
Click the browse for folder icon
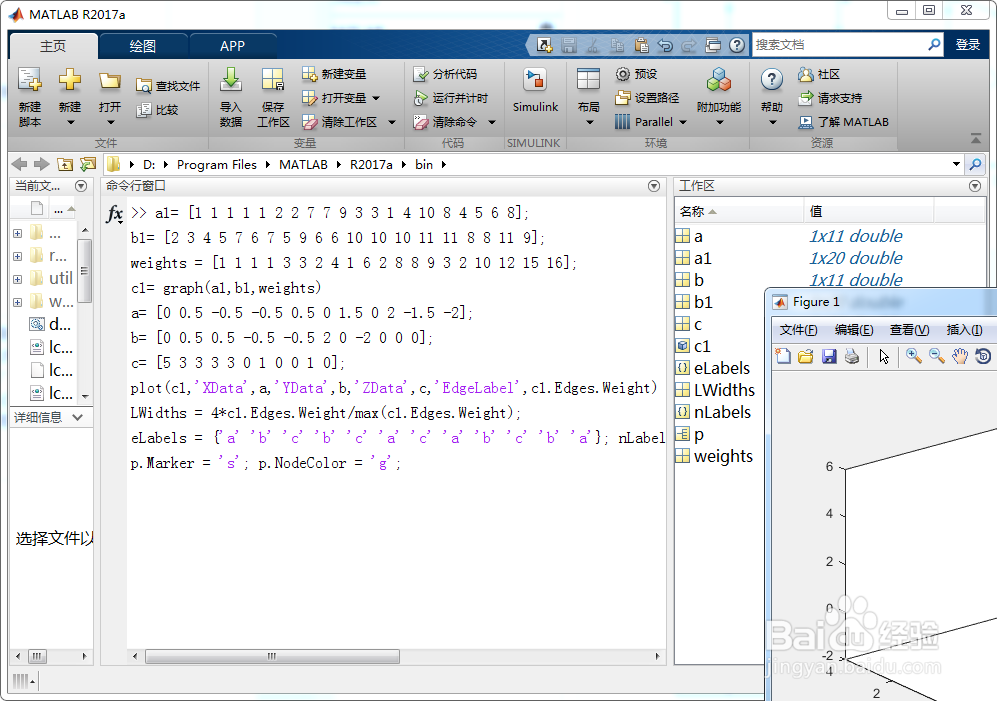click(x=88, y=164)
